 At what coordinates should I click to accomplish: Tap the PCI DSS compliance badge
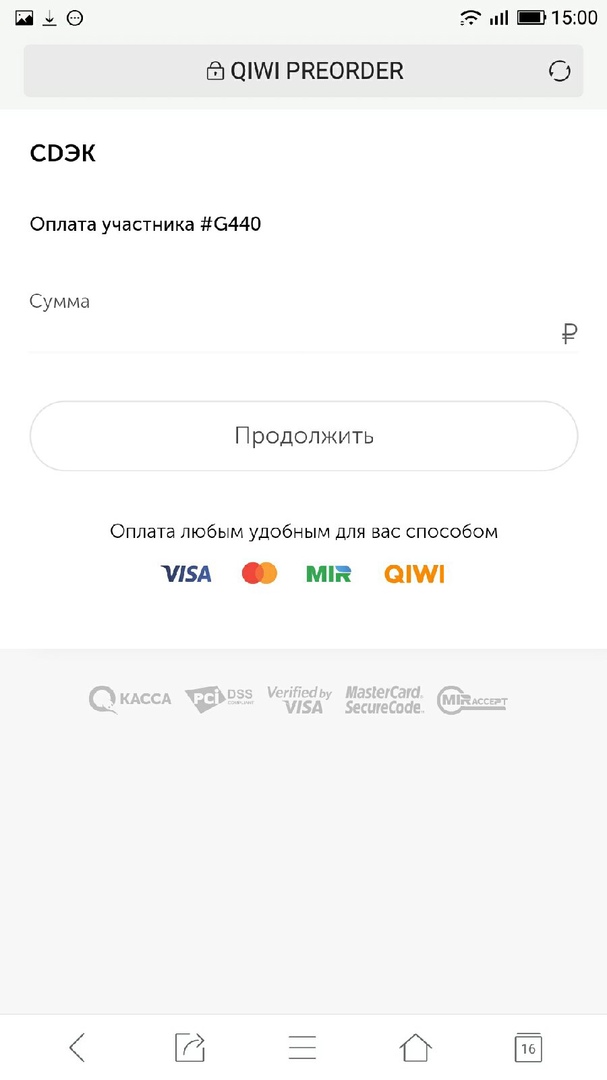point(219,699)
